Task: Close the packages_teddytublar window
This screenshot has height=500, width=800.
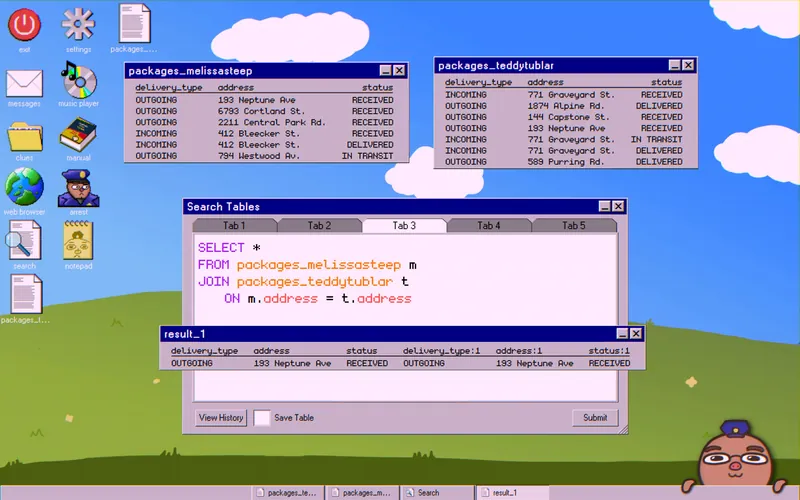Action: click(688, 65)
